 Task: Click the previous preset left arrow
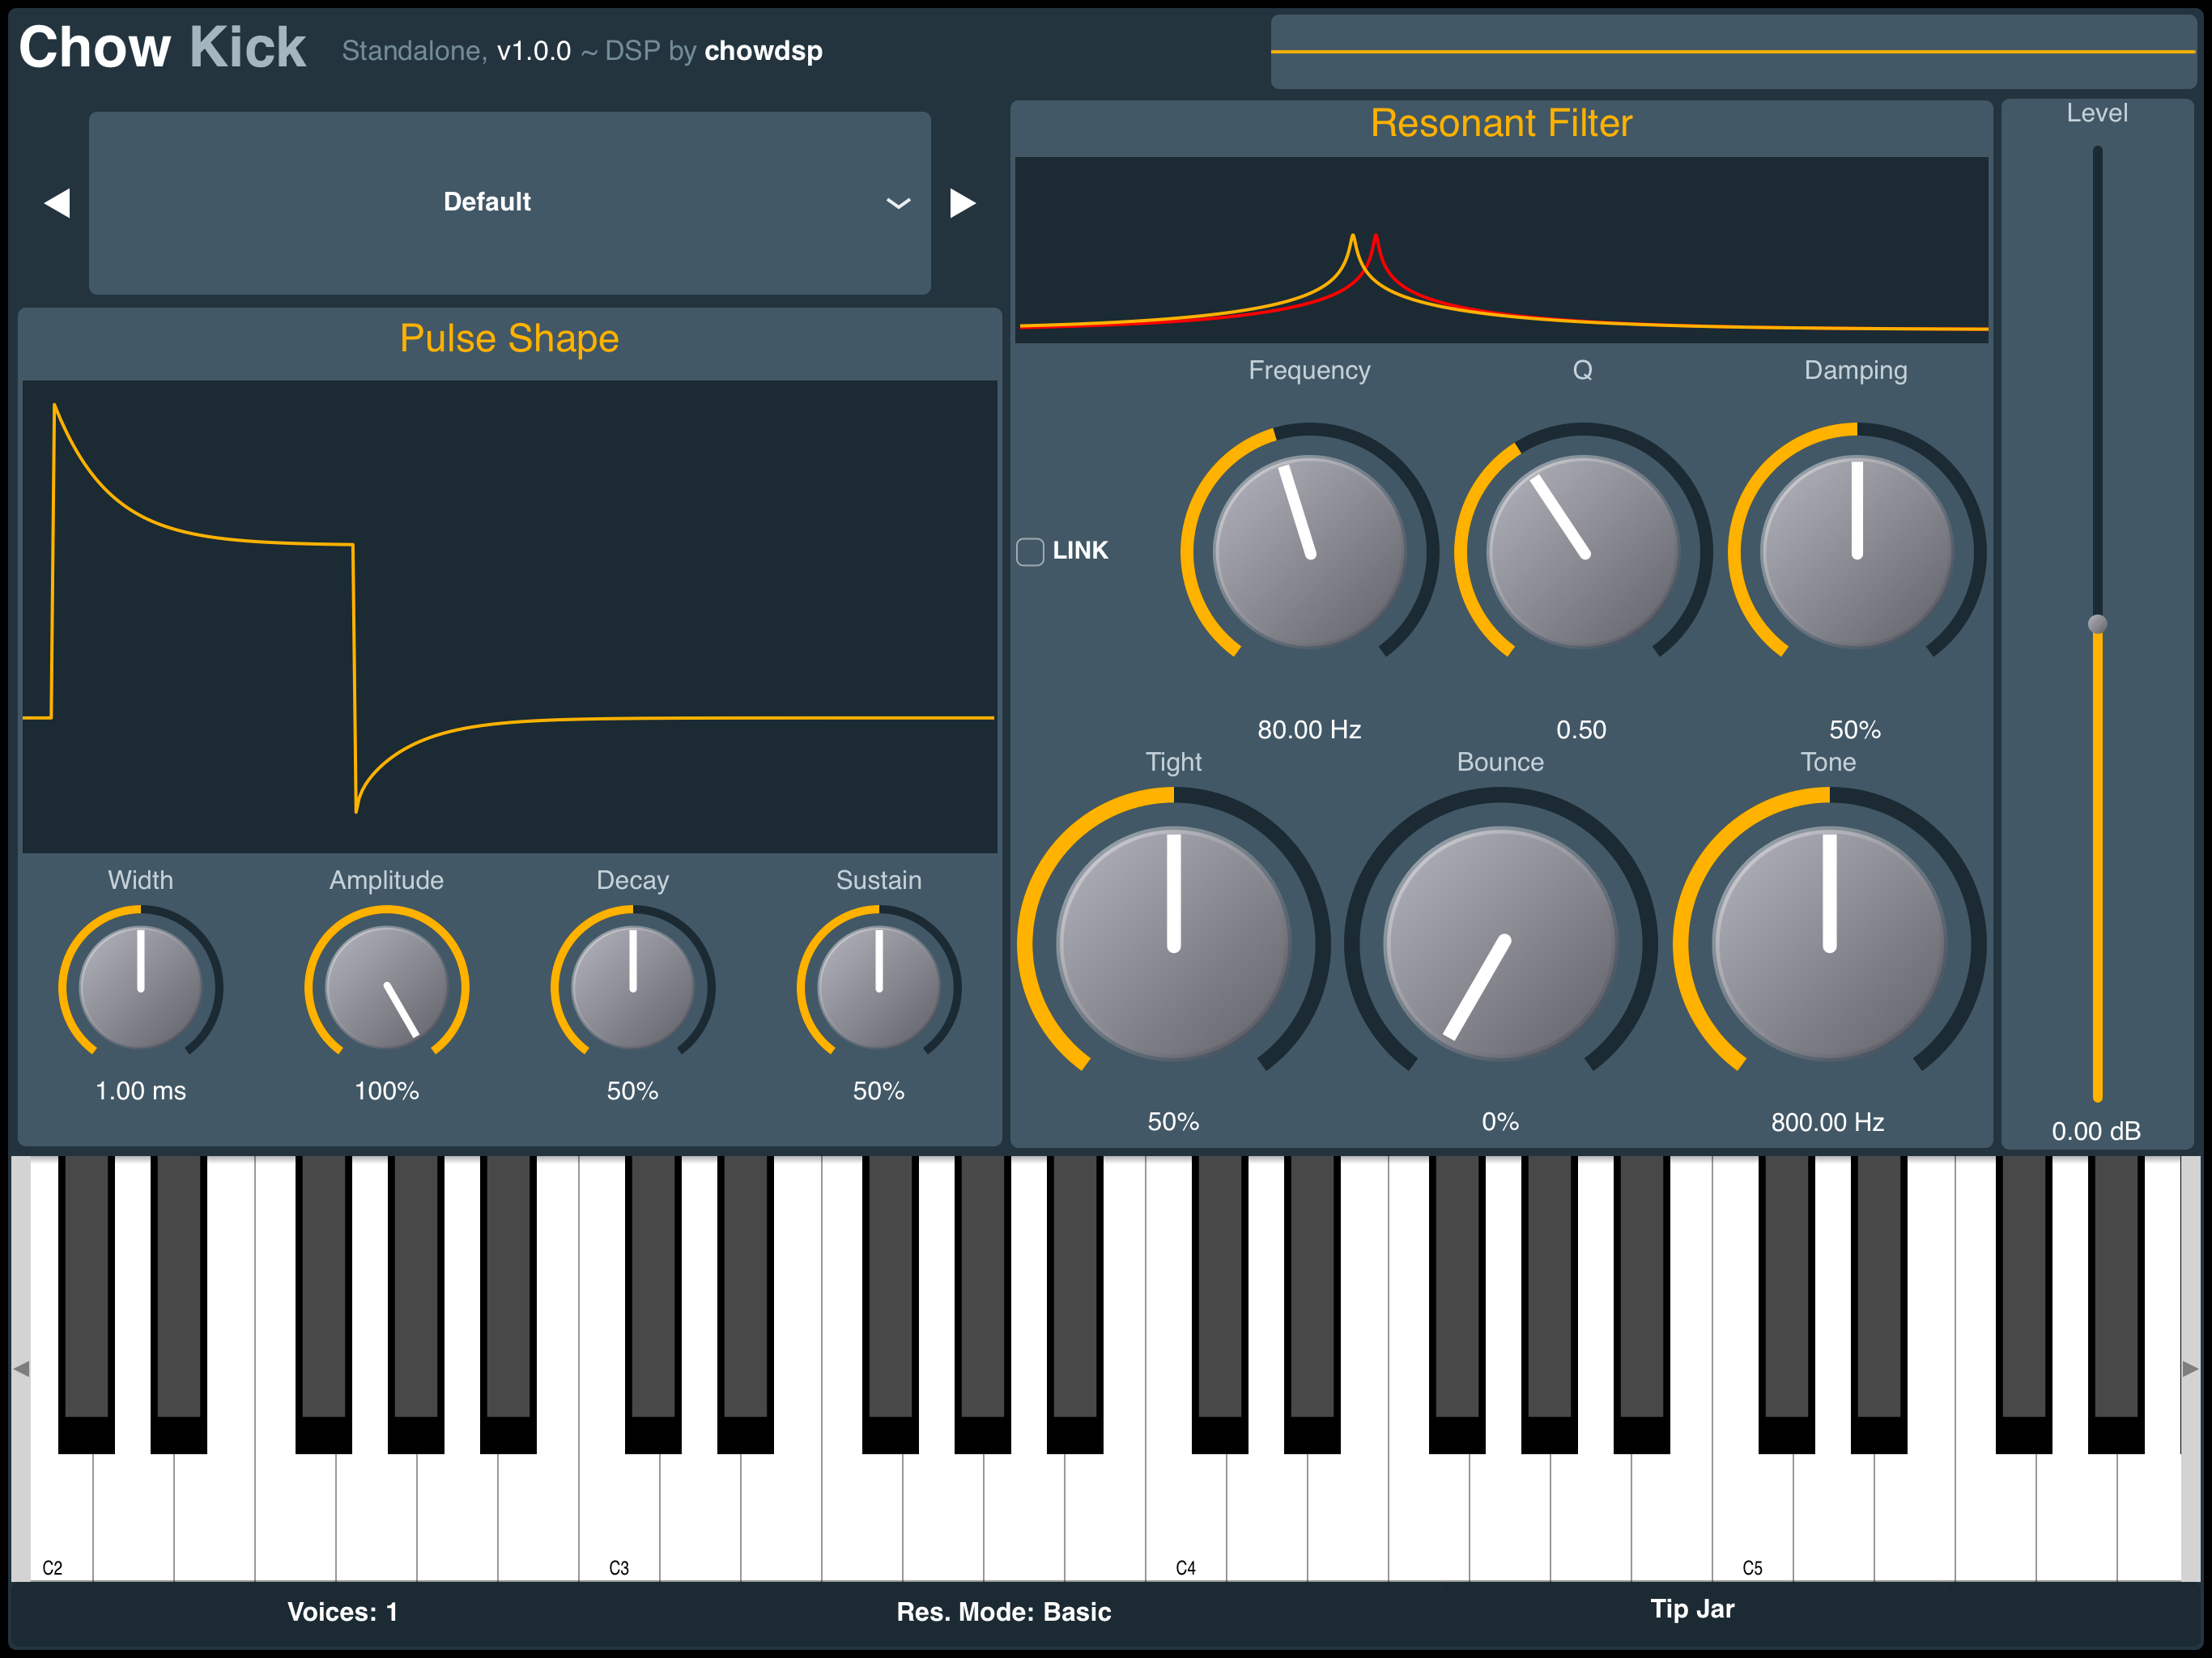click(x=58, y=203)
